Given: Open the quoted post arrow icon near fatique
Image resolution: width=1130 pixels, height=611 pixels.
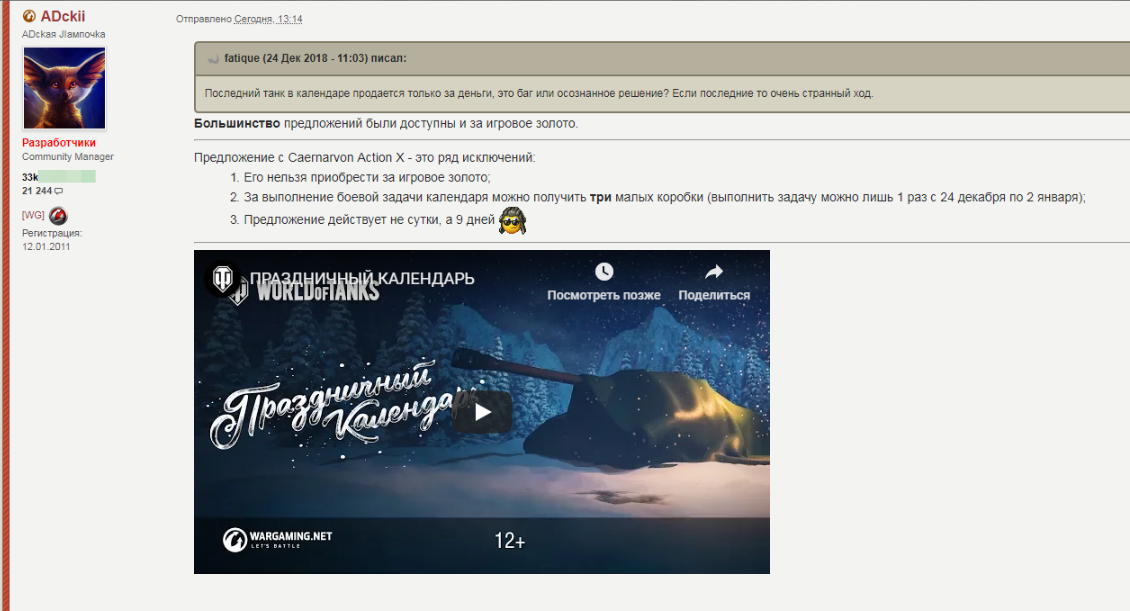Looking at the screenshot, I should pos(213,58).
